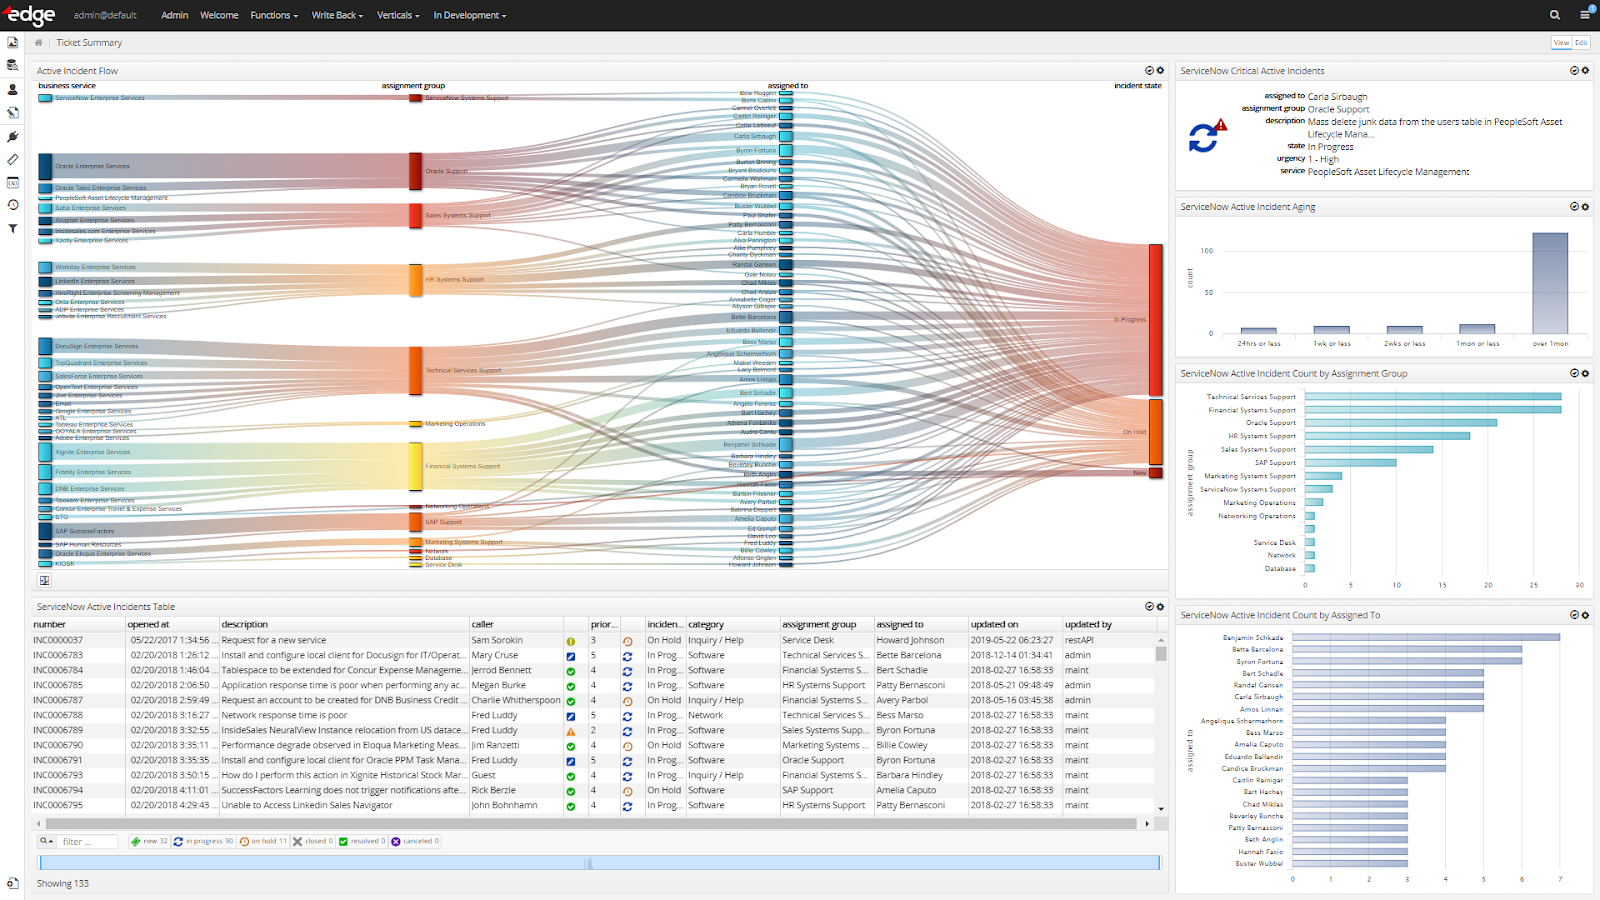1600x900 pixels.
Task: Open Active Incident Aging gear settings
Action: pyautogui.click(x=1585, y=207)
